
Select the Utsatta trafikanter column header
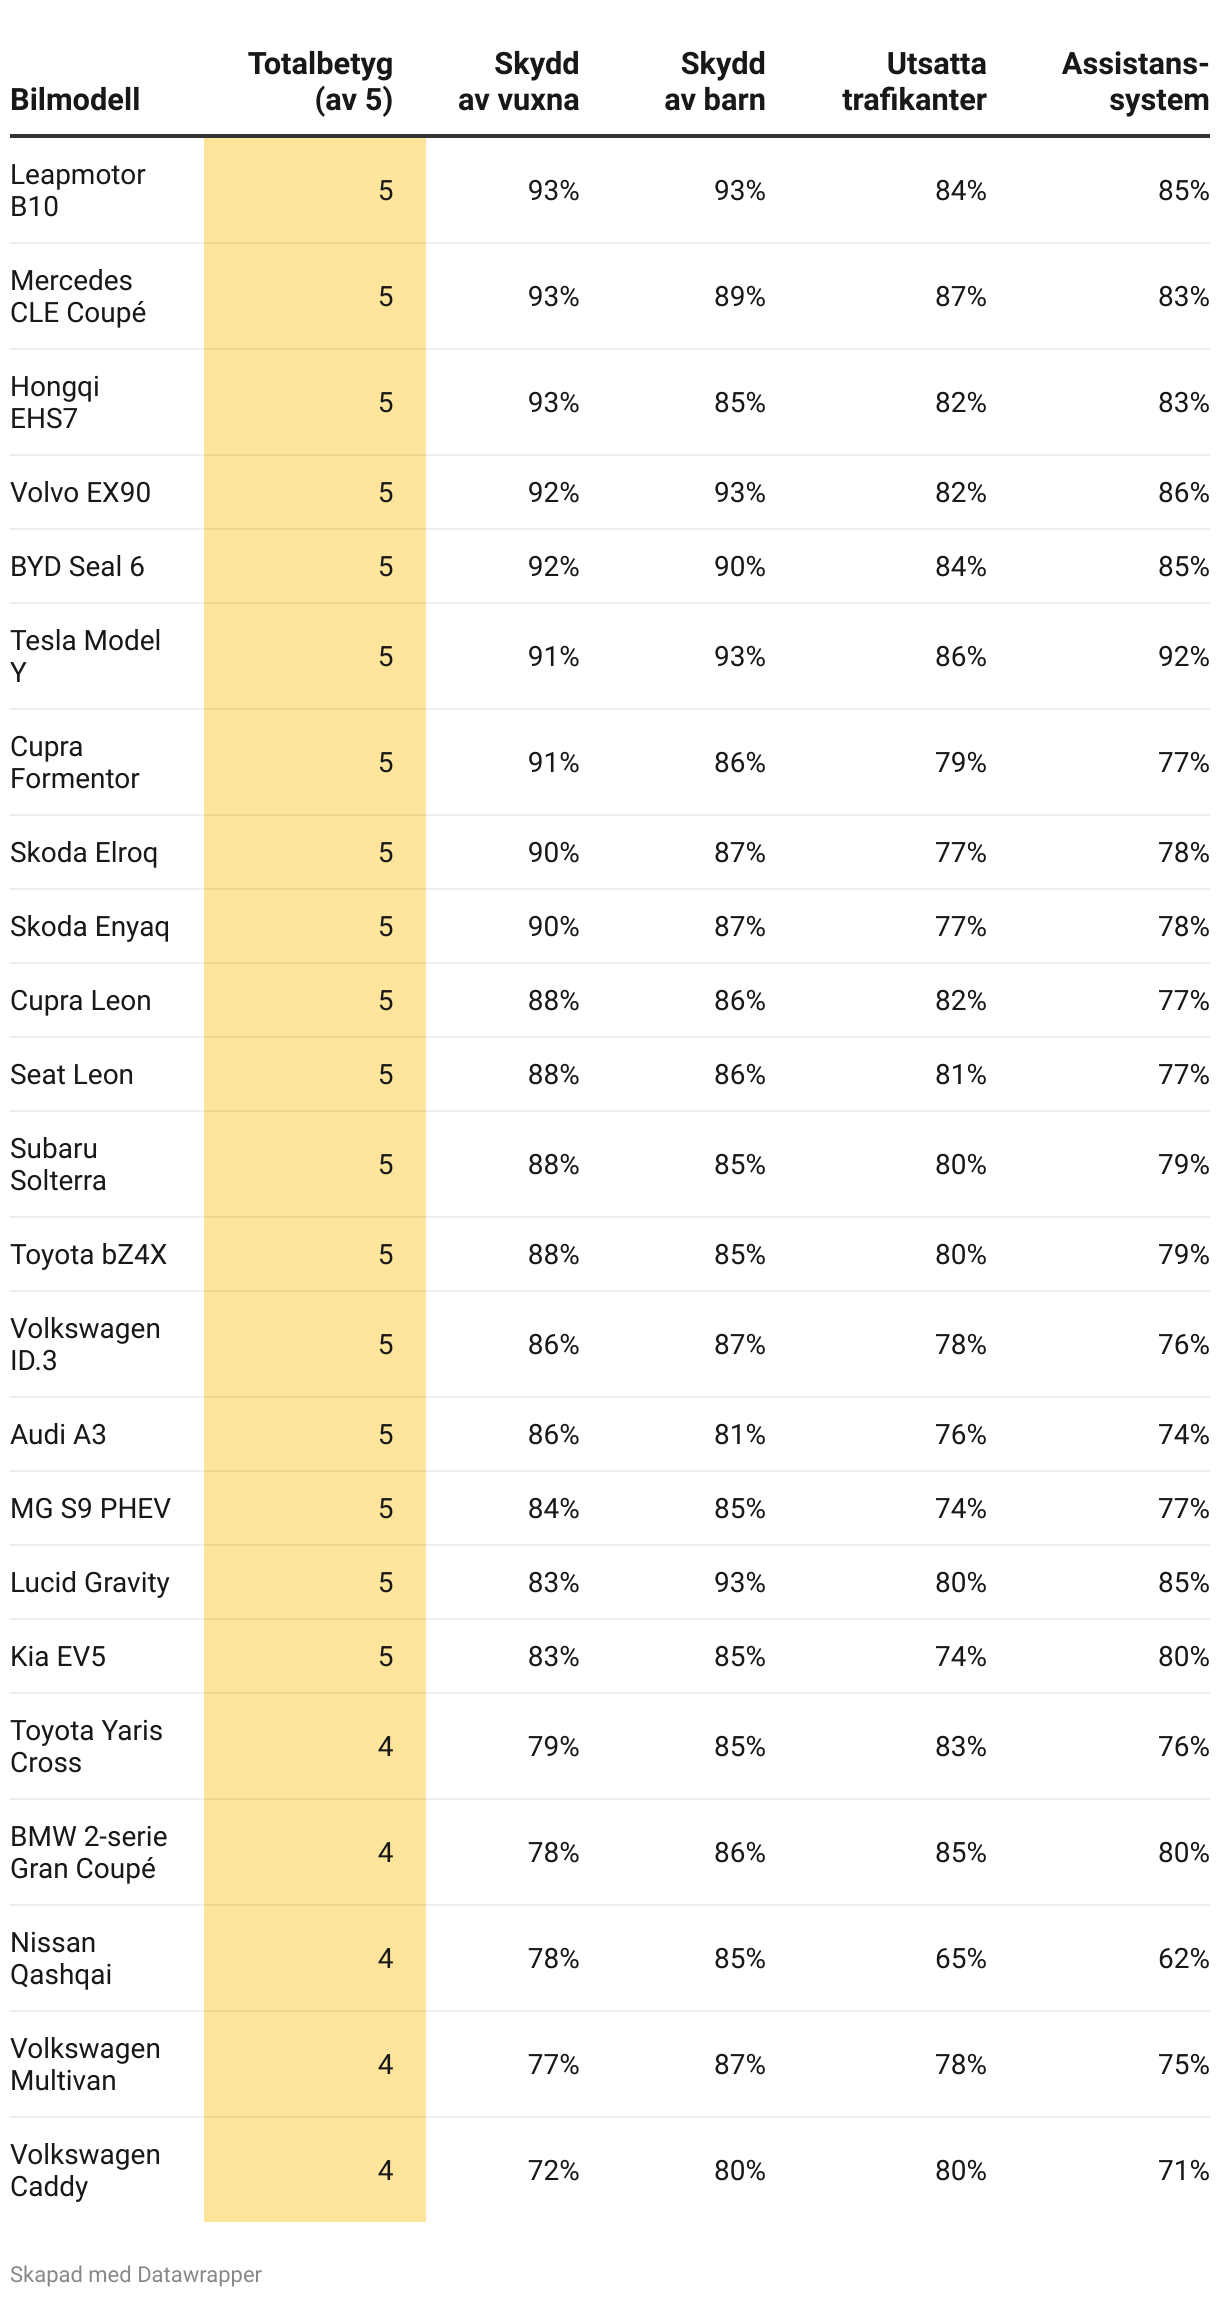[x=914, y=82]
